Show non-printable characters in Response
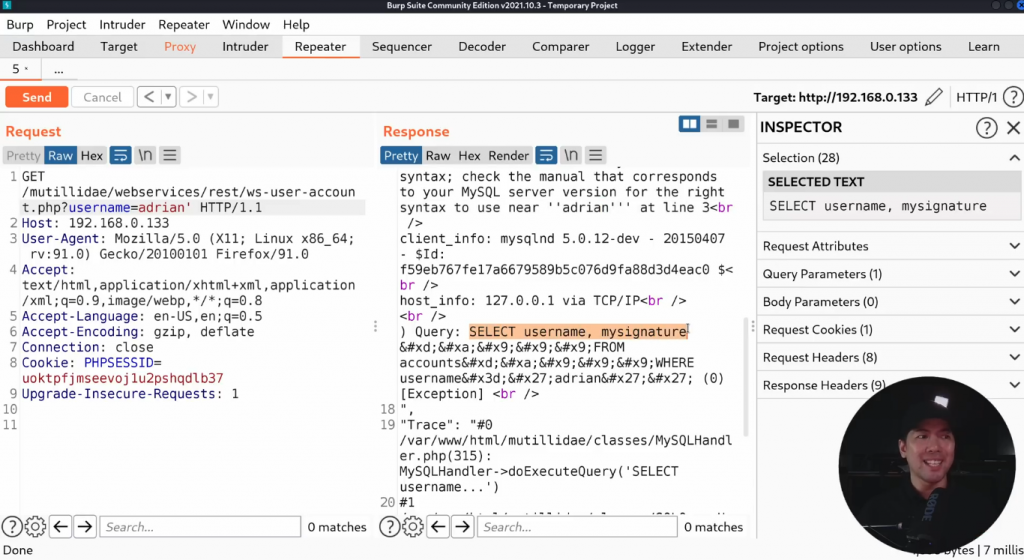Viewport: 1024px width, 560px height. 571,155
